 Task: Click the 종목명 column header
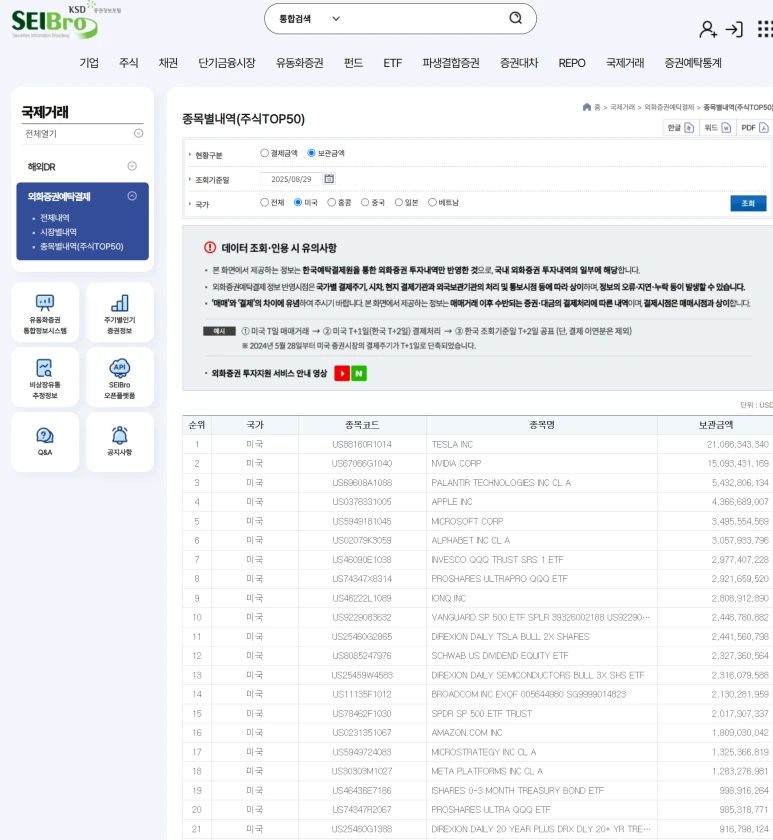[x=542, y=425]
